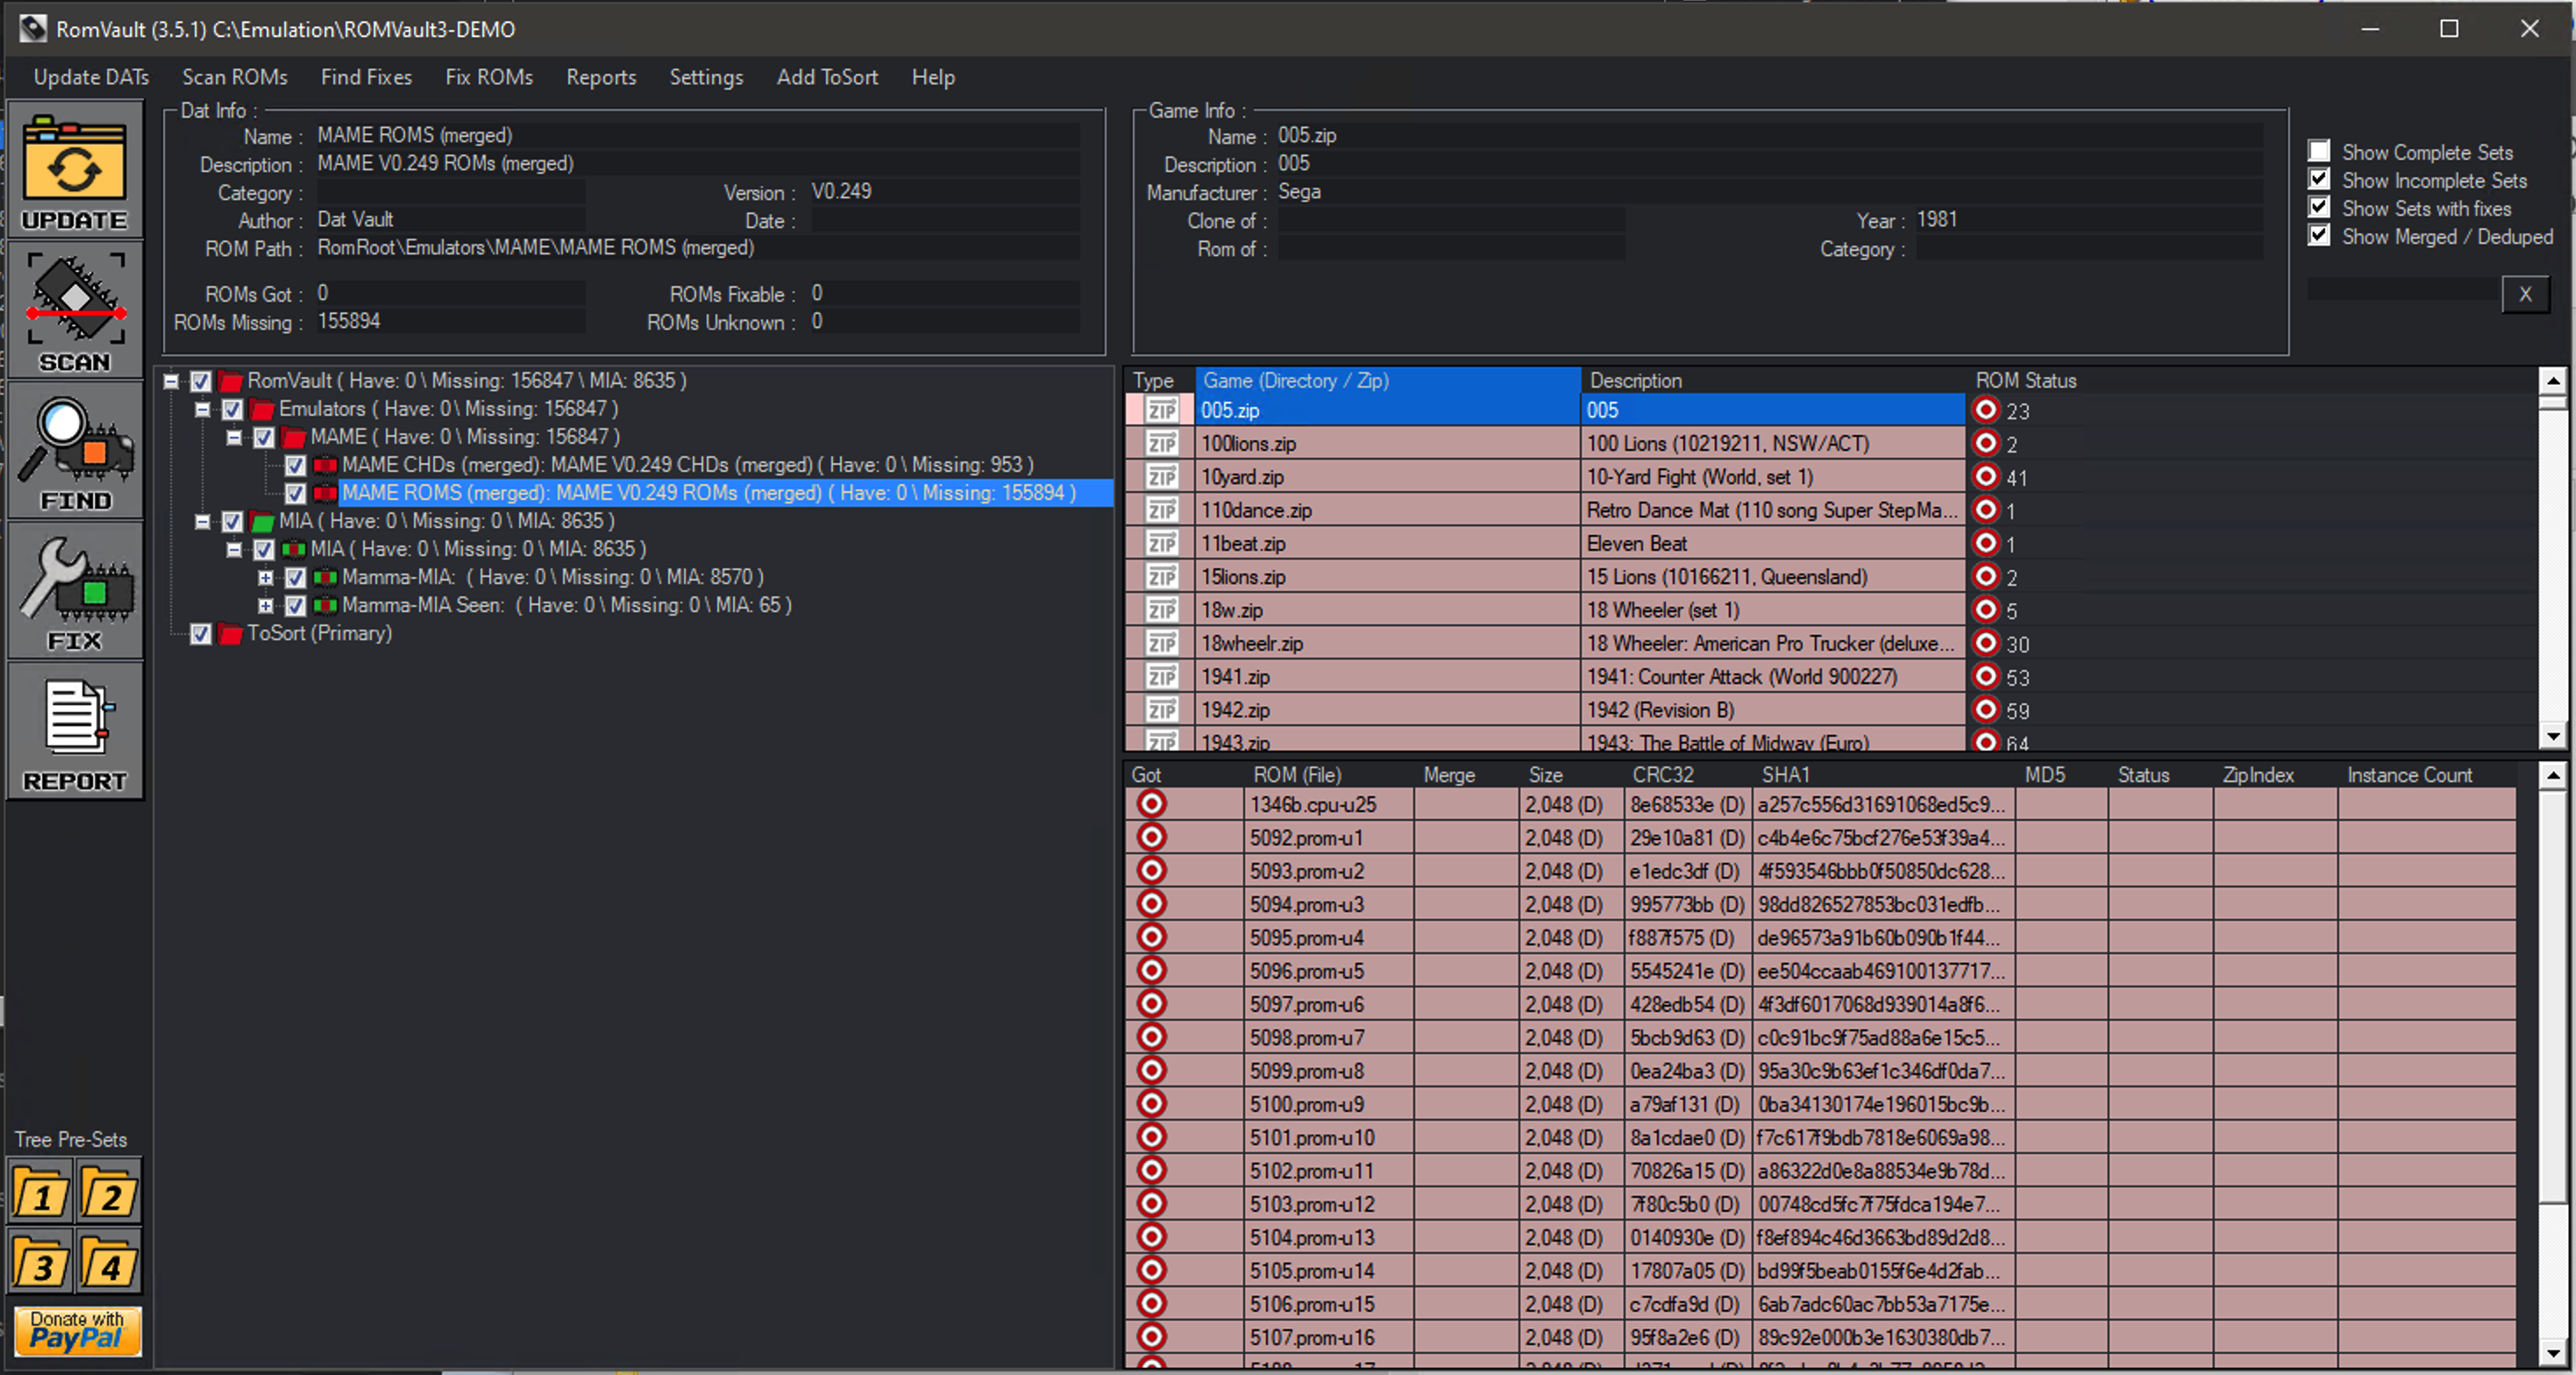Click the red Got icon for 5092.prom-u1
This screenshot has width=2576, height=1375.
[x=1152, y=837]
